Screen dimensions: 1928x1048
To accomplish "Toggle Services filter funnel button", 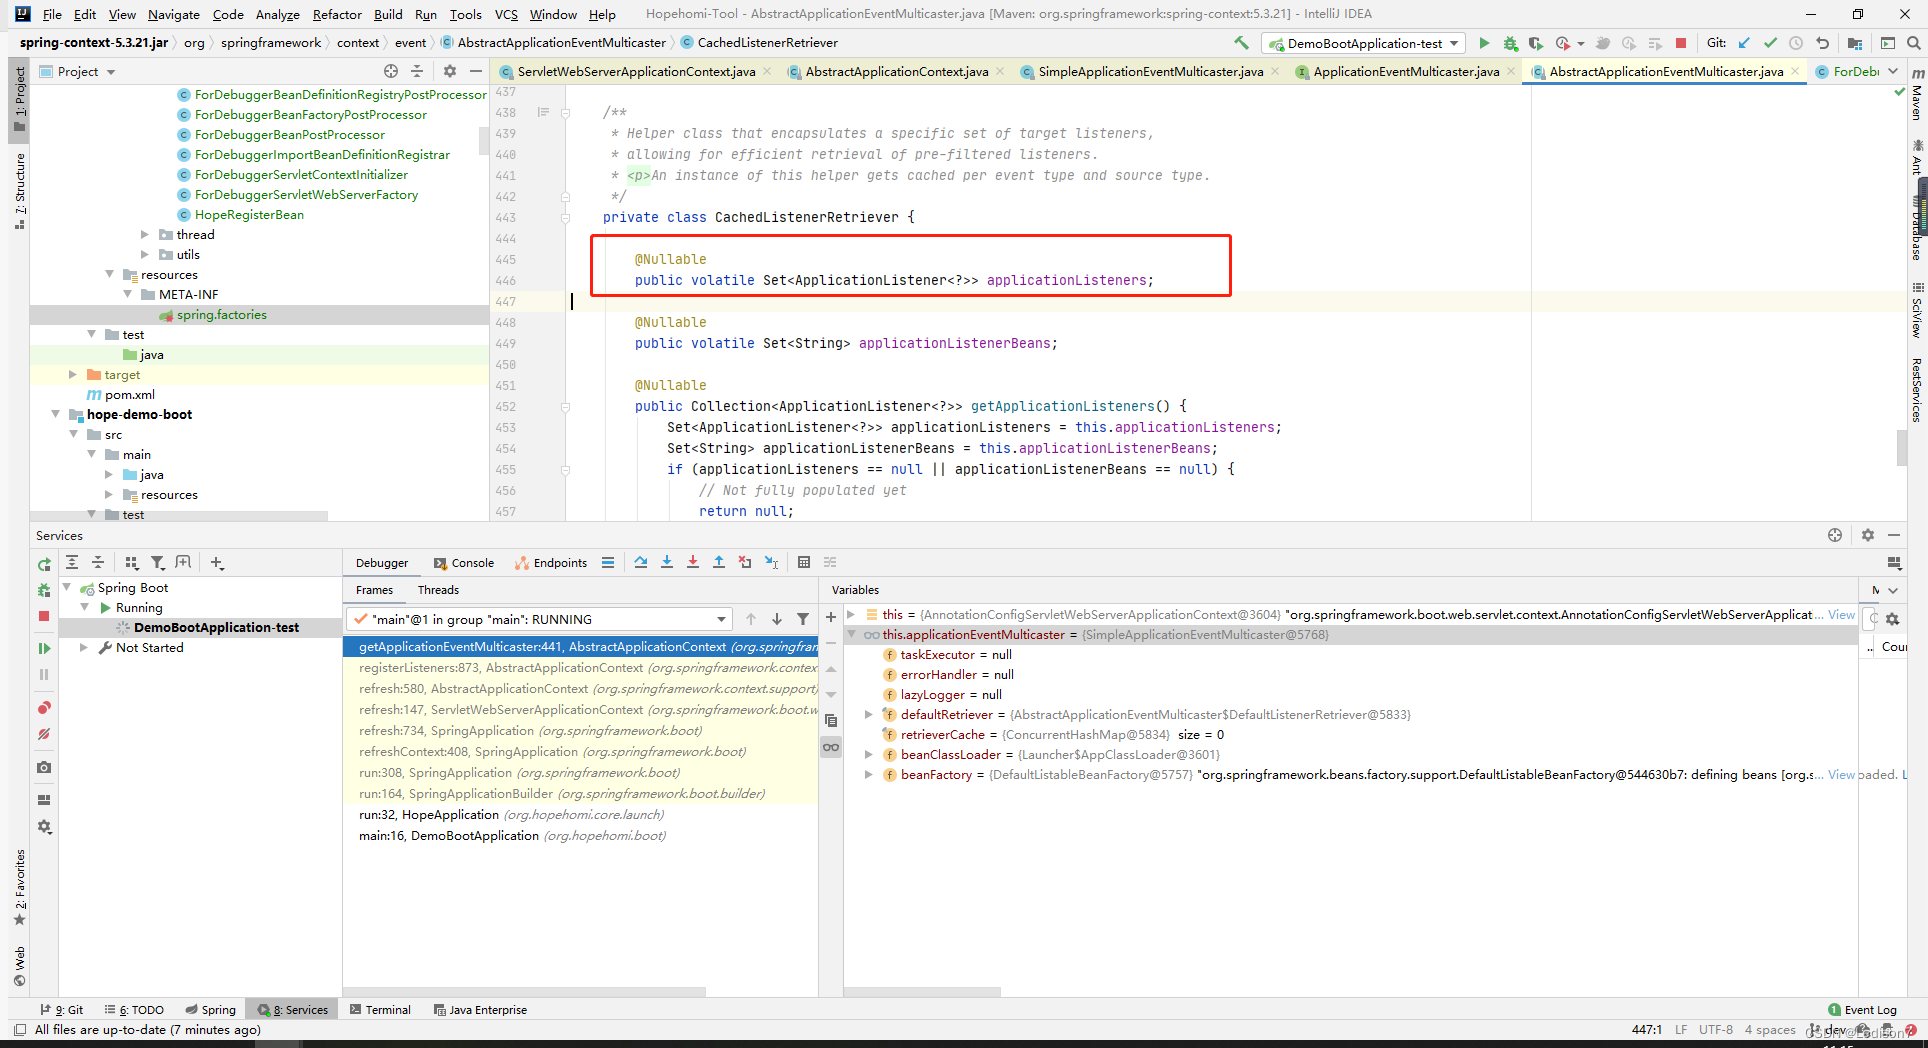I will 157,563.
